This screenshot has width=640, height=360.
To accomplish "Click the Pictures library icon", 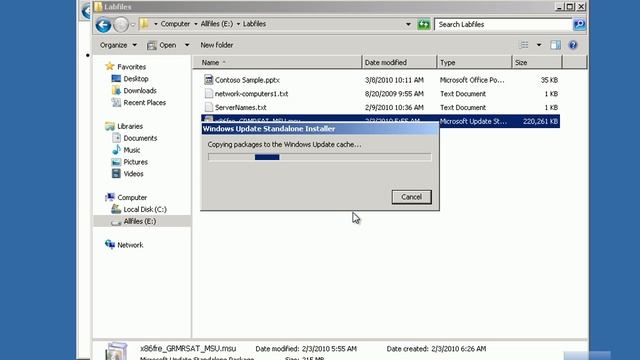I will point(116,162).
